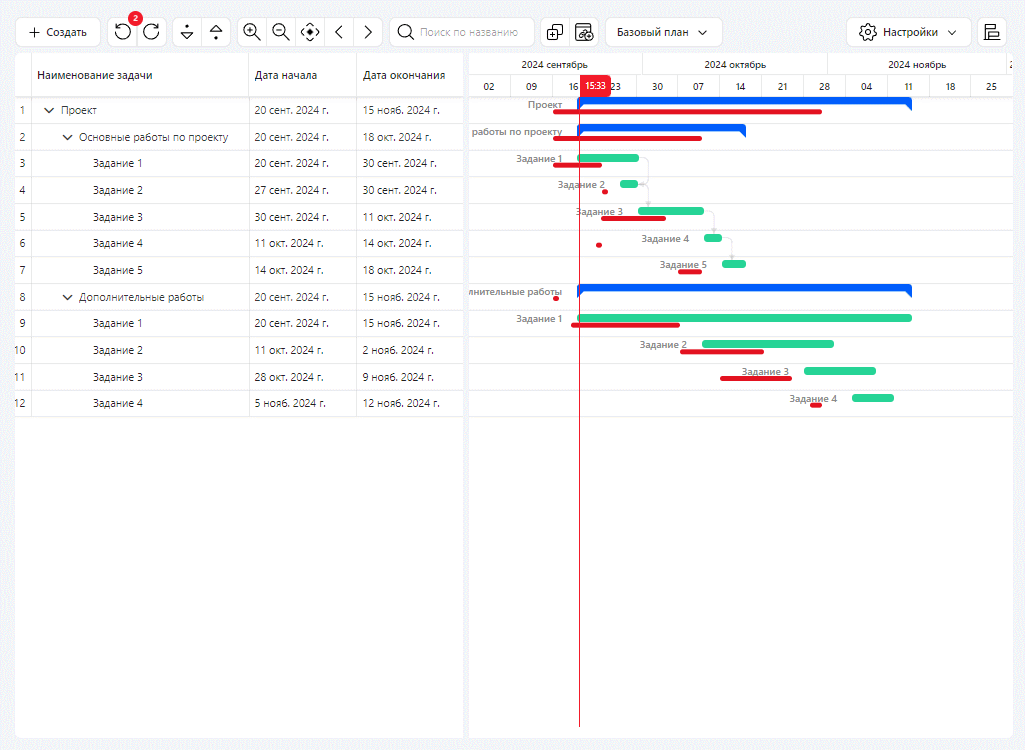
Task: Click the red 15:33 current time marker
Action: pos(596,86)
